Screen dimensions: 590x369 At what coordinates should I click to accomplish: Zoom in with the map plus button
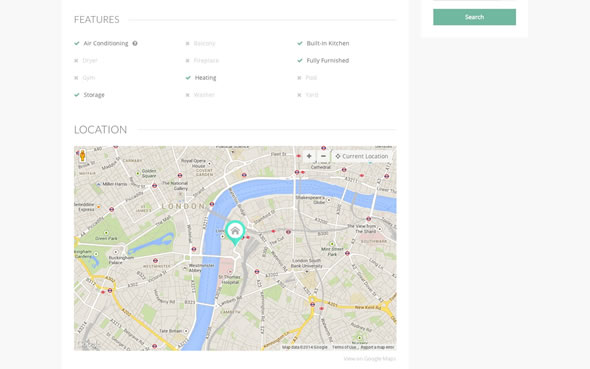point(309,156)
